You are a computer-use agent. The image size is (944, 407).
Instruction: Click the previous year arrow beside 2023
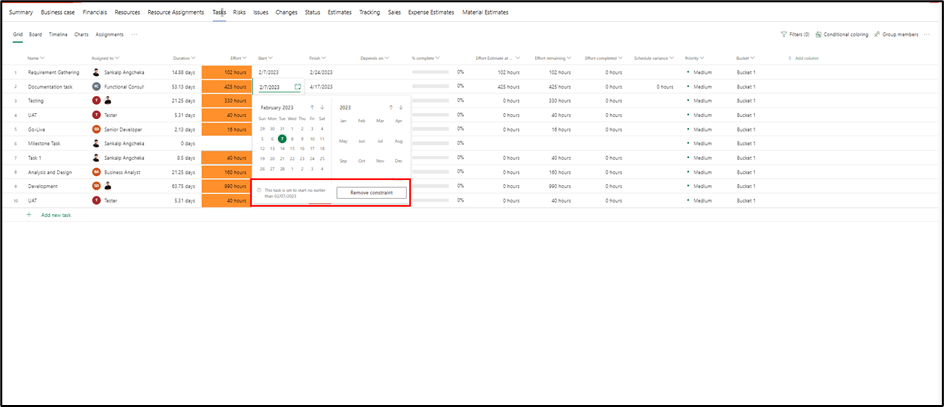point(391,108)
